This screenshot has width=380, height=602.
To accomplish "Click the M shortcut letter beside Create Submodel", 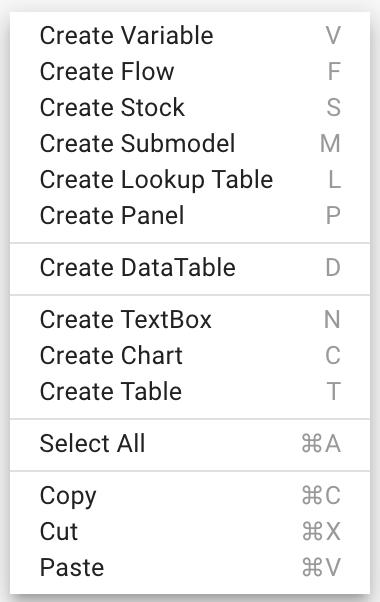I will (x=330, y=144).
